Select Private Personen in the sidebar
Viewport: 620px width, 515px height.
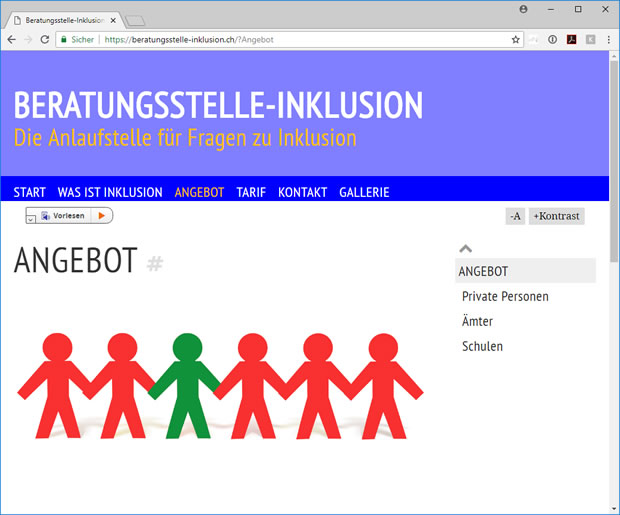[x=505, y=297]
